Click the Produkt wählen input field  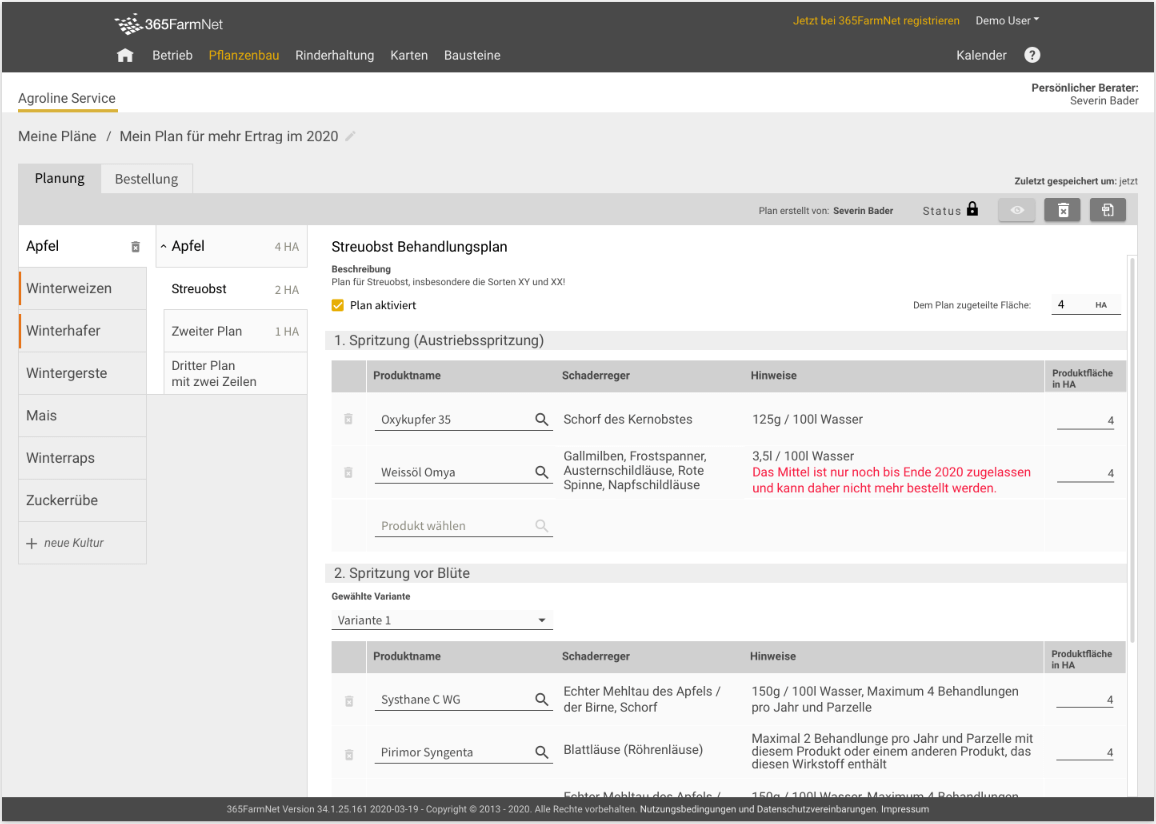(455, 526)
